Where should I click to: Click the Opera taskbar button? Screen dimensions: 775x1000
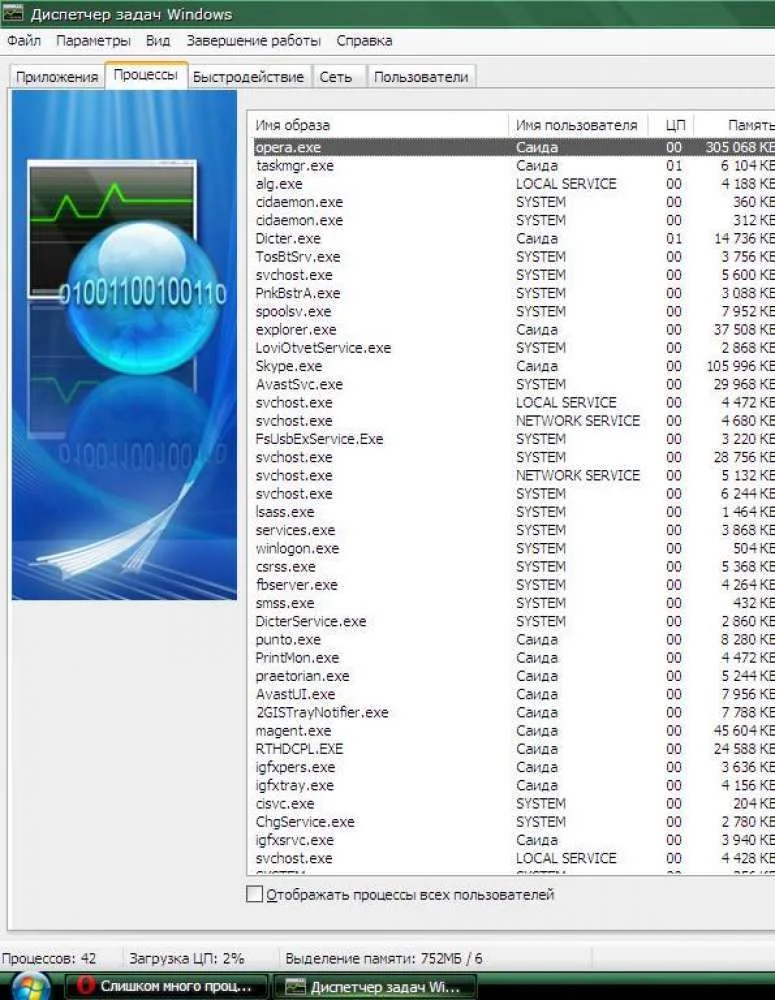[x=166, y=987]
